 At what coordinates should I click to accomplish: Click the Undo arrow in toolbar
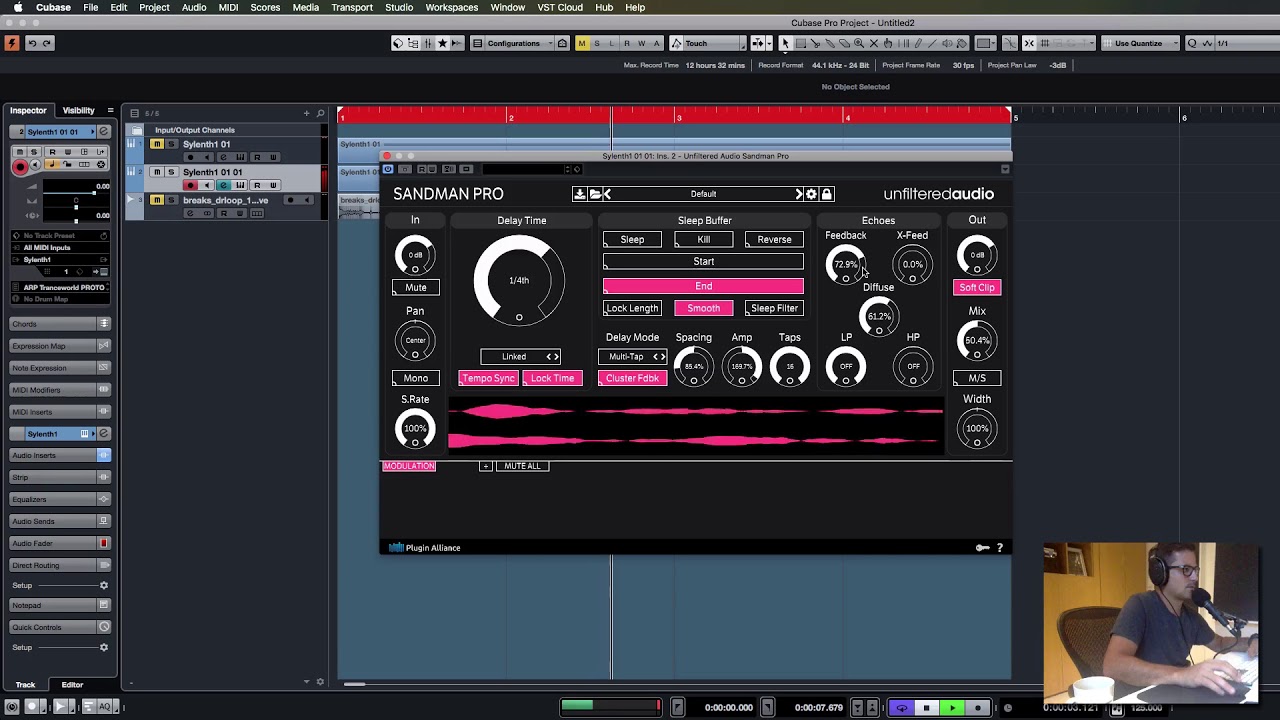coord(32,43)
